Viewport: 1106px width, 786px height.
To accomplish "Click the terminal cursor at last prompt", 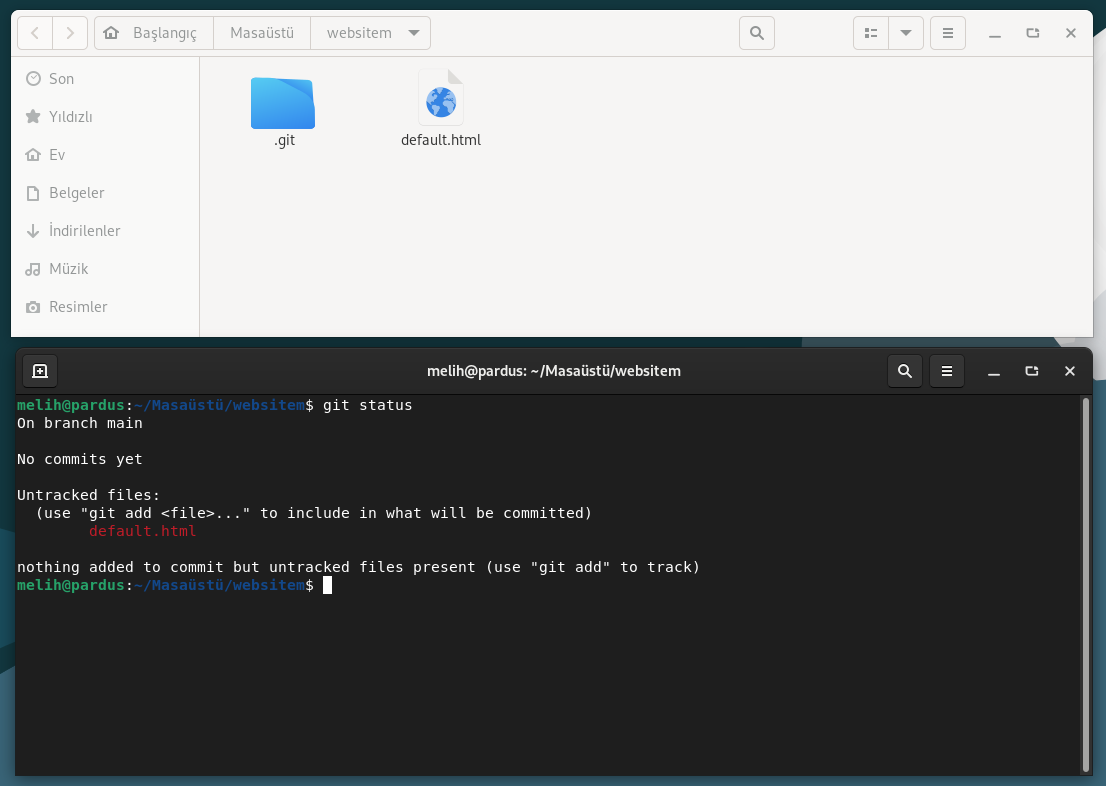I will 327,586.
